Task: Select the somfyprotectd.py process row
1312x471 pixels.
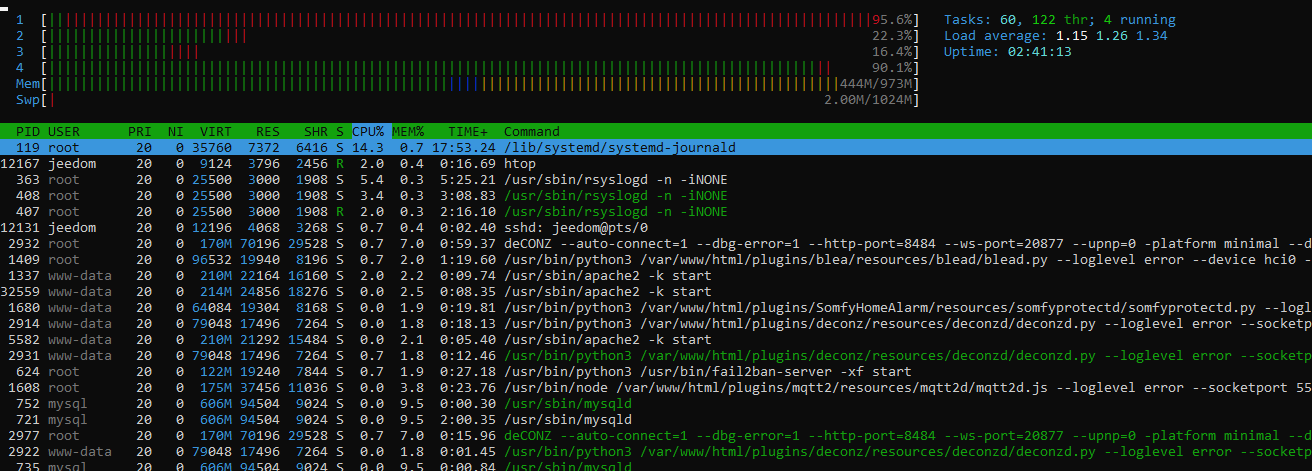Action: click(x=750, y=308)
